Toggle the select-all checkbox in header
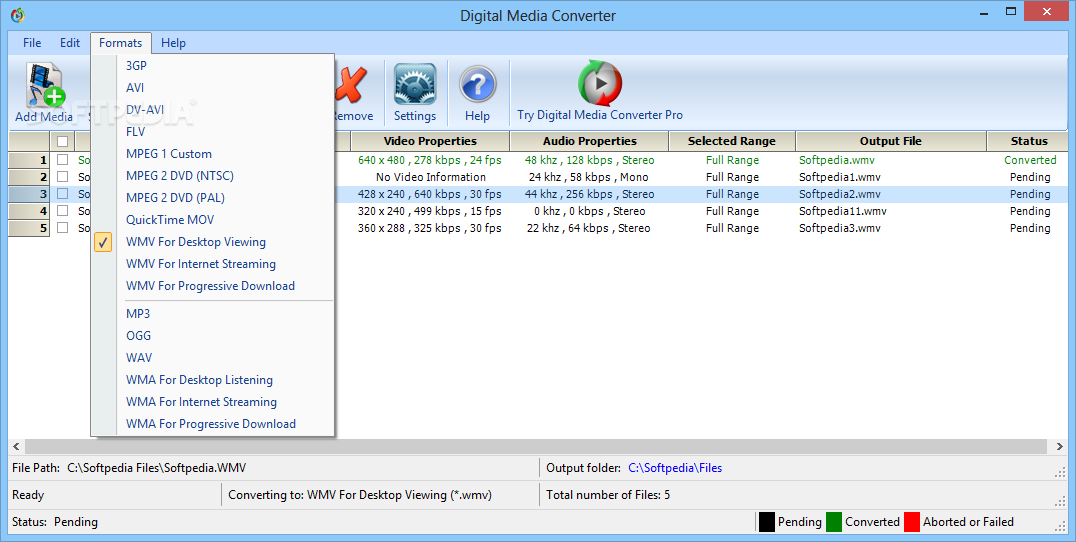 pyautogui.click(x=62, y=141)
